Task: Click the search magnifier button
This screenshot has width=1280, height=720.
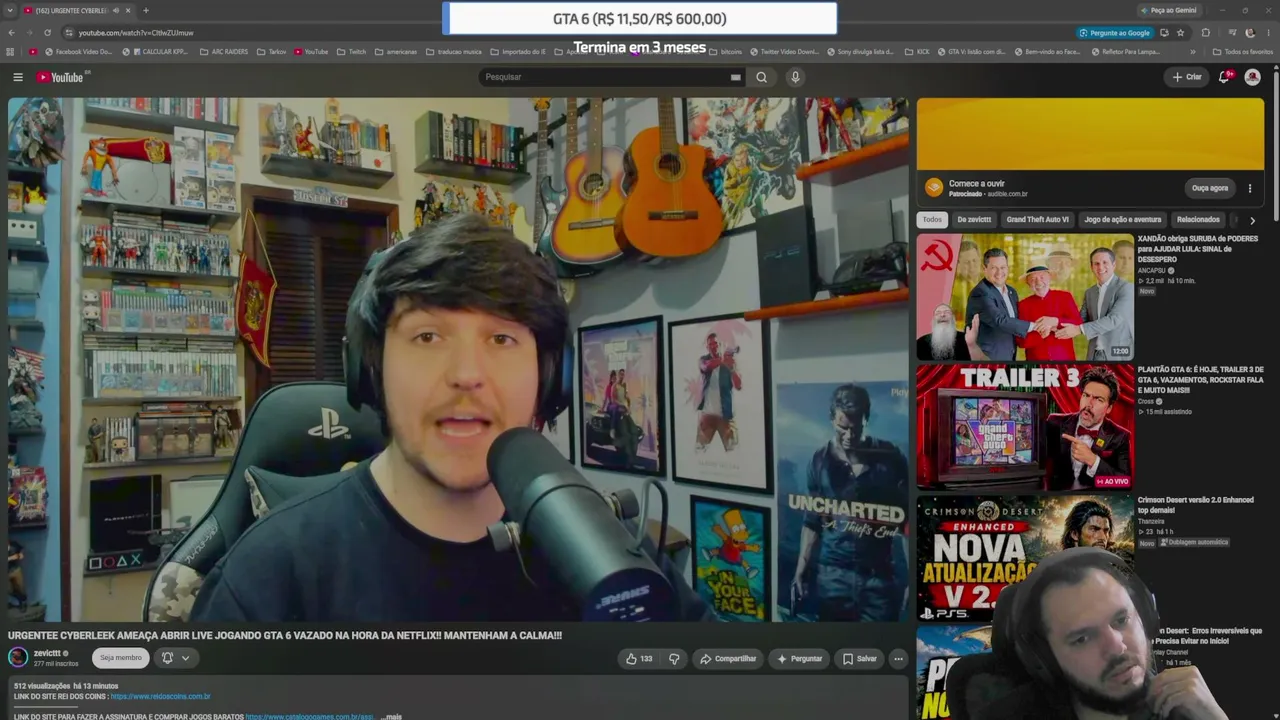Action: tap(762, 77)
